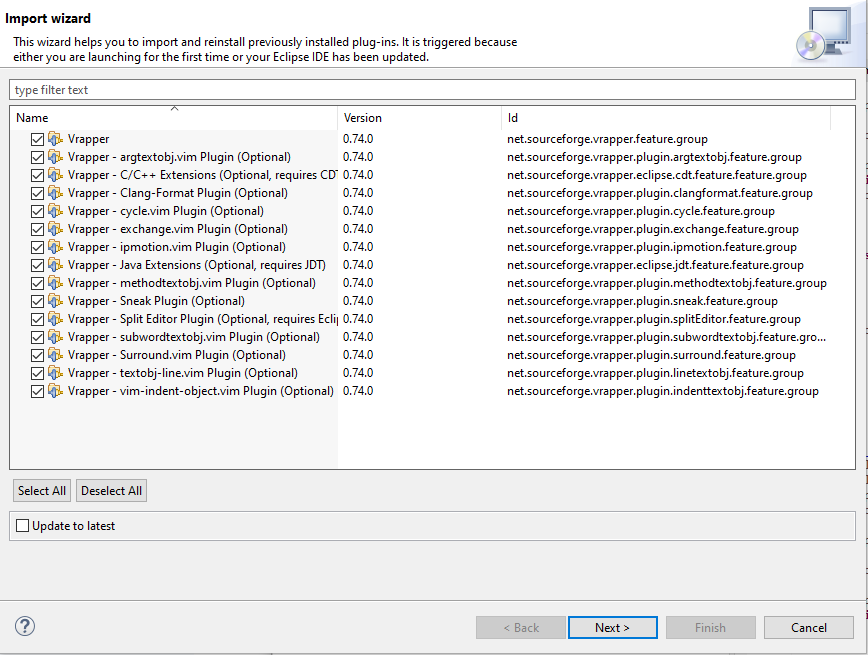Click the icon next to Sneak Plugin
868x655 pixels.
click(55, 301)
